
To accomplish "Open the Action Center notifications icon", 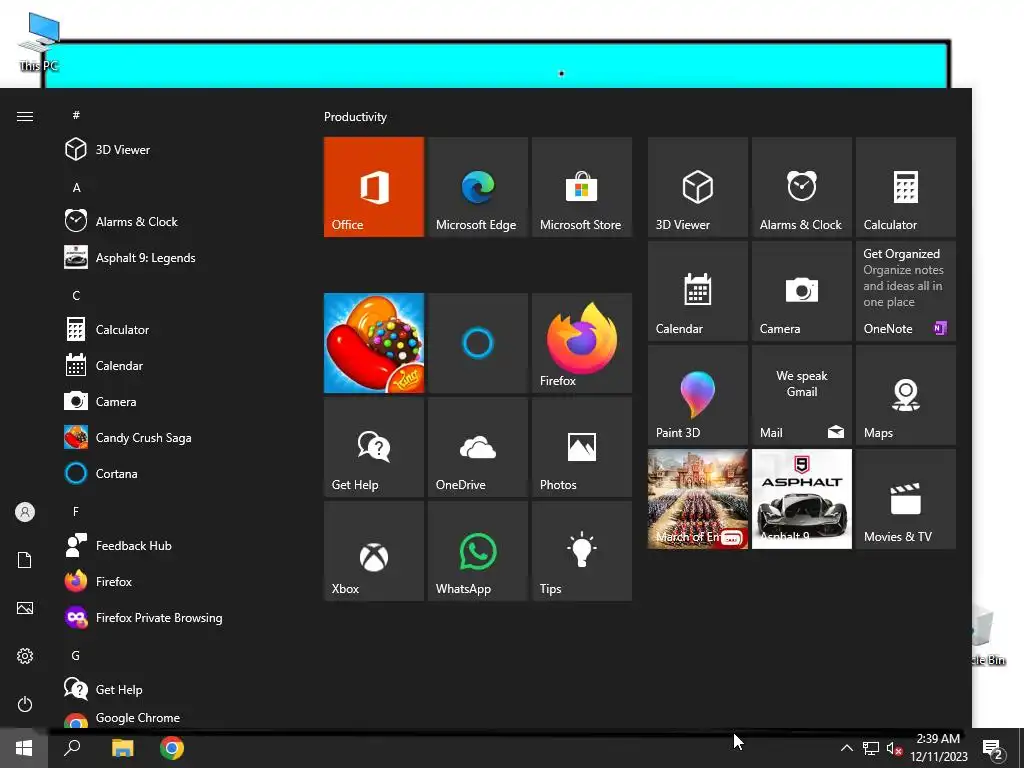I will [993, 749].
